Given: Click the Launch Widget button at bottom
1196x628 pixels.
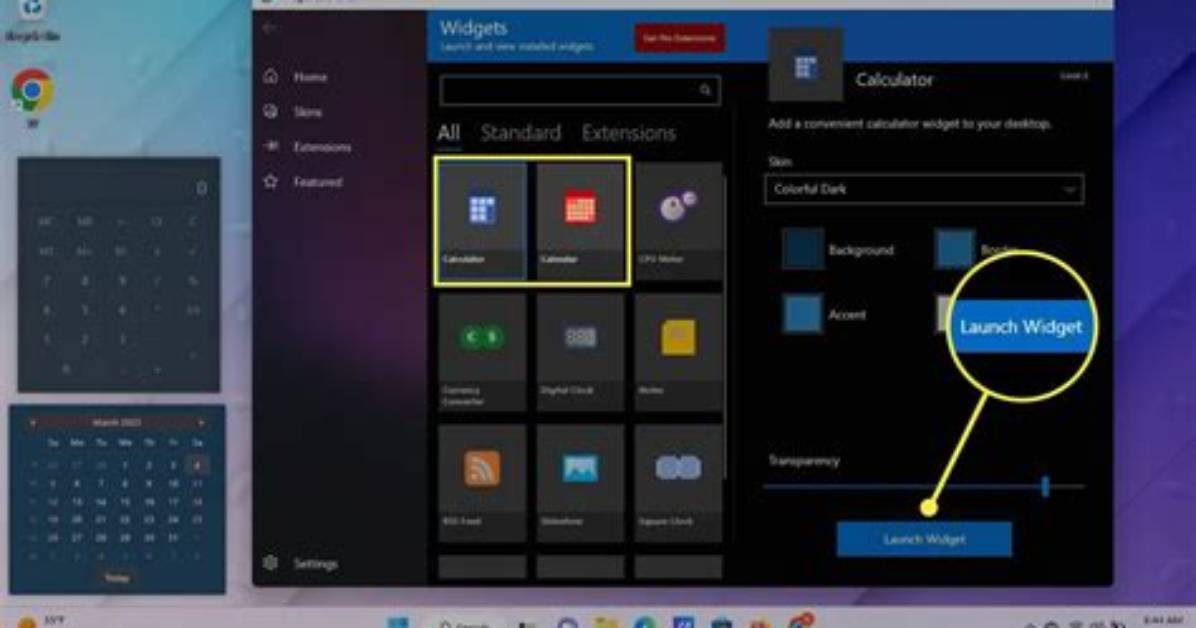Looking at the screenshot, I should [924, 539].
